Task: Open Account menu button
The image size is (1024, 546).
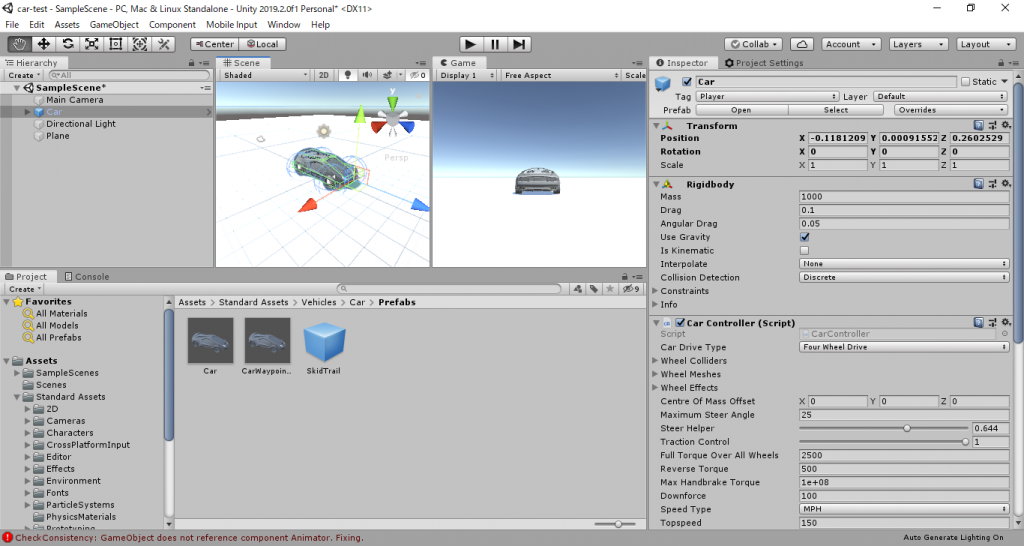Action: tap(851, 44)
